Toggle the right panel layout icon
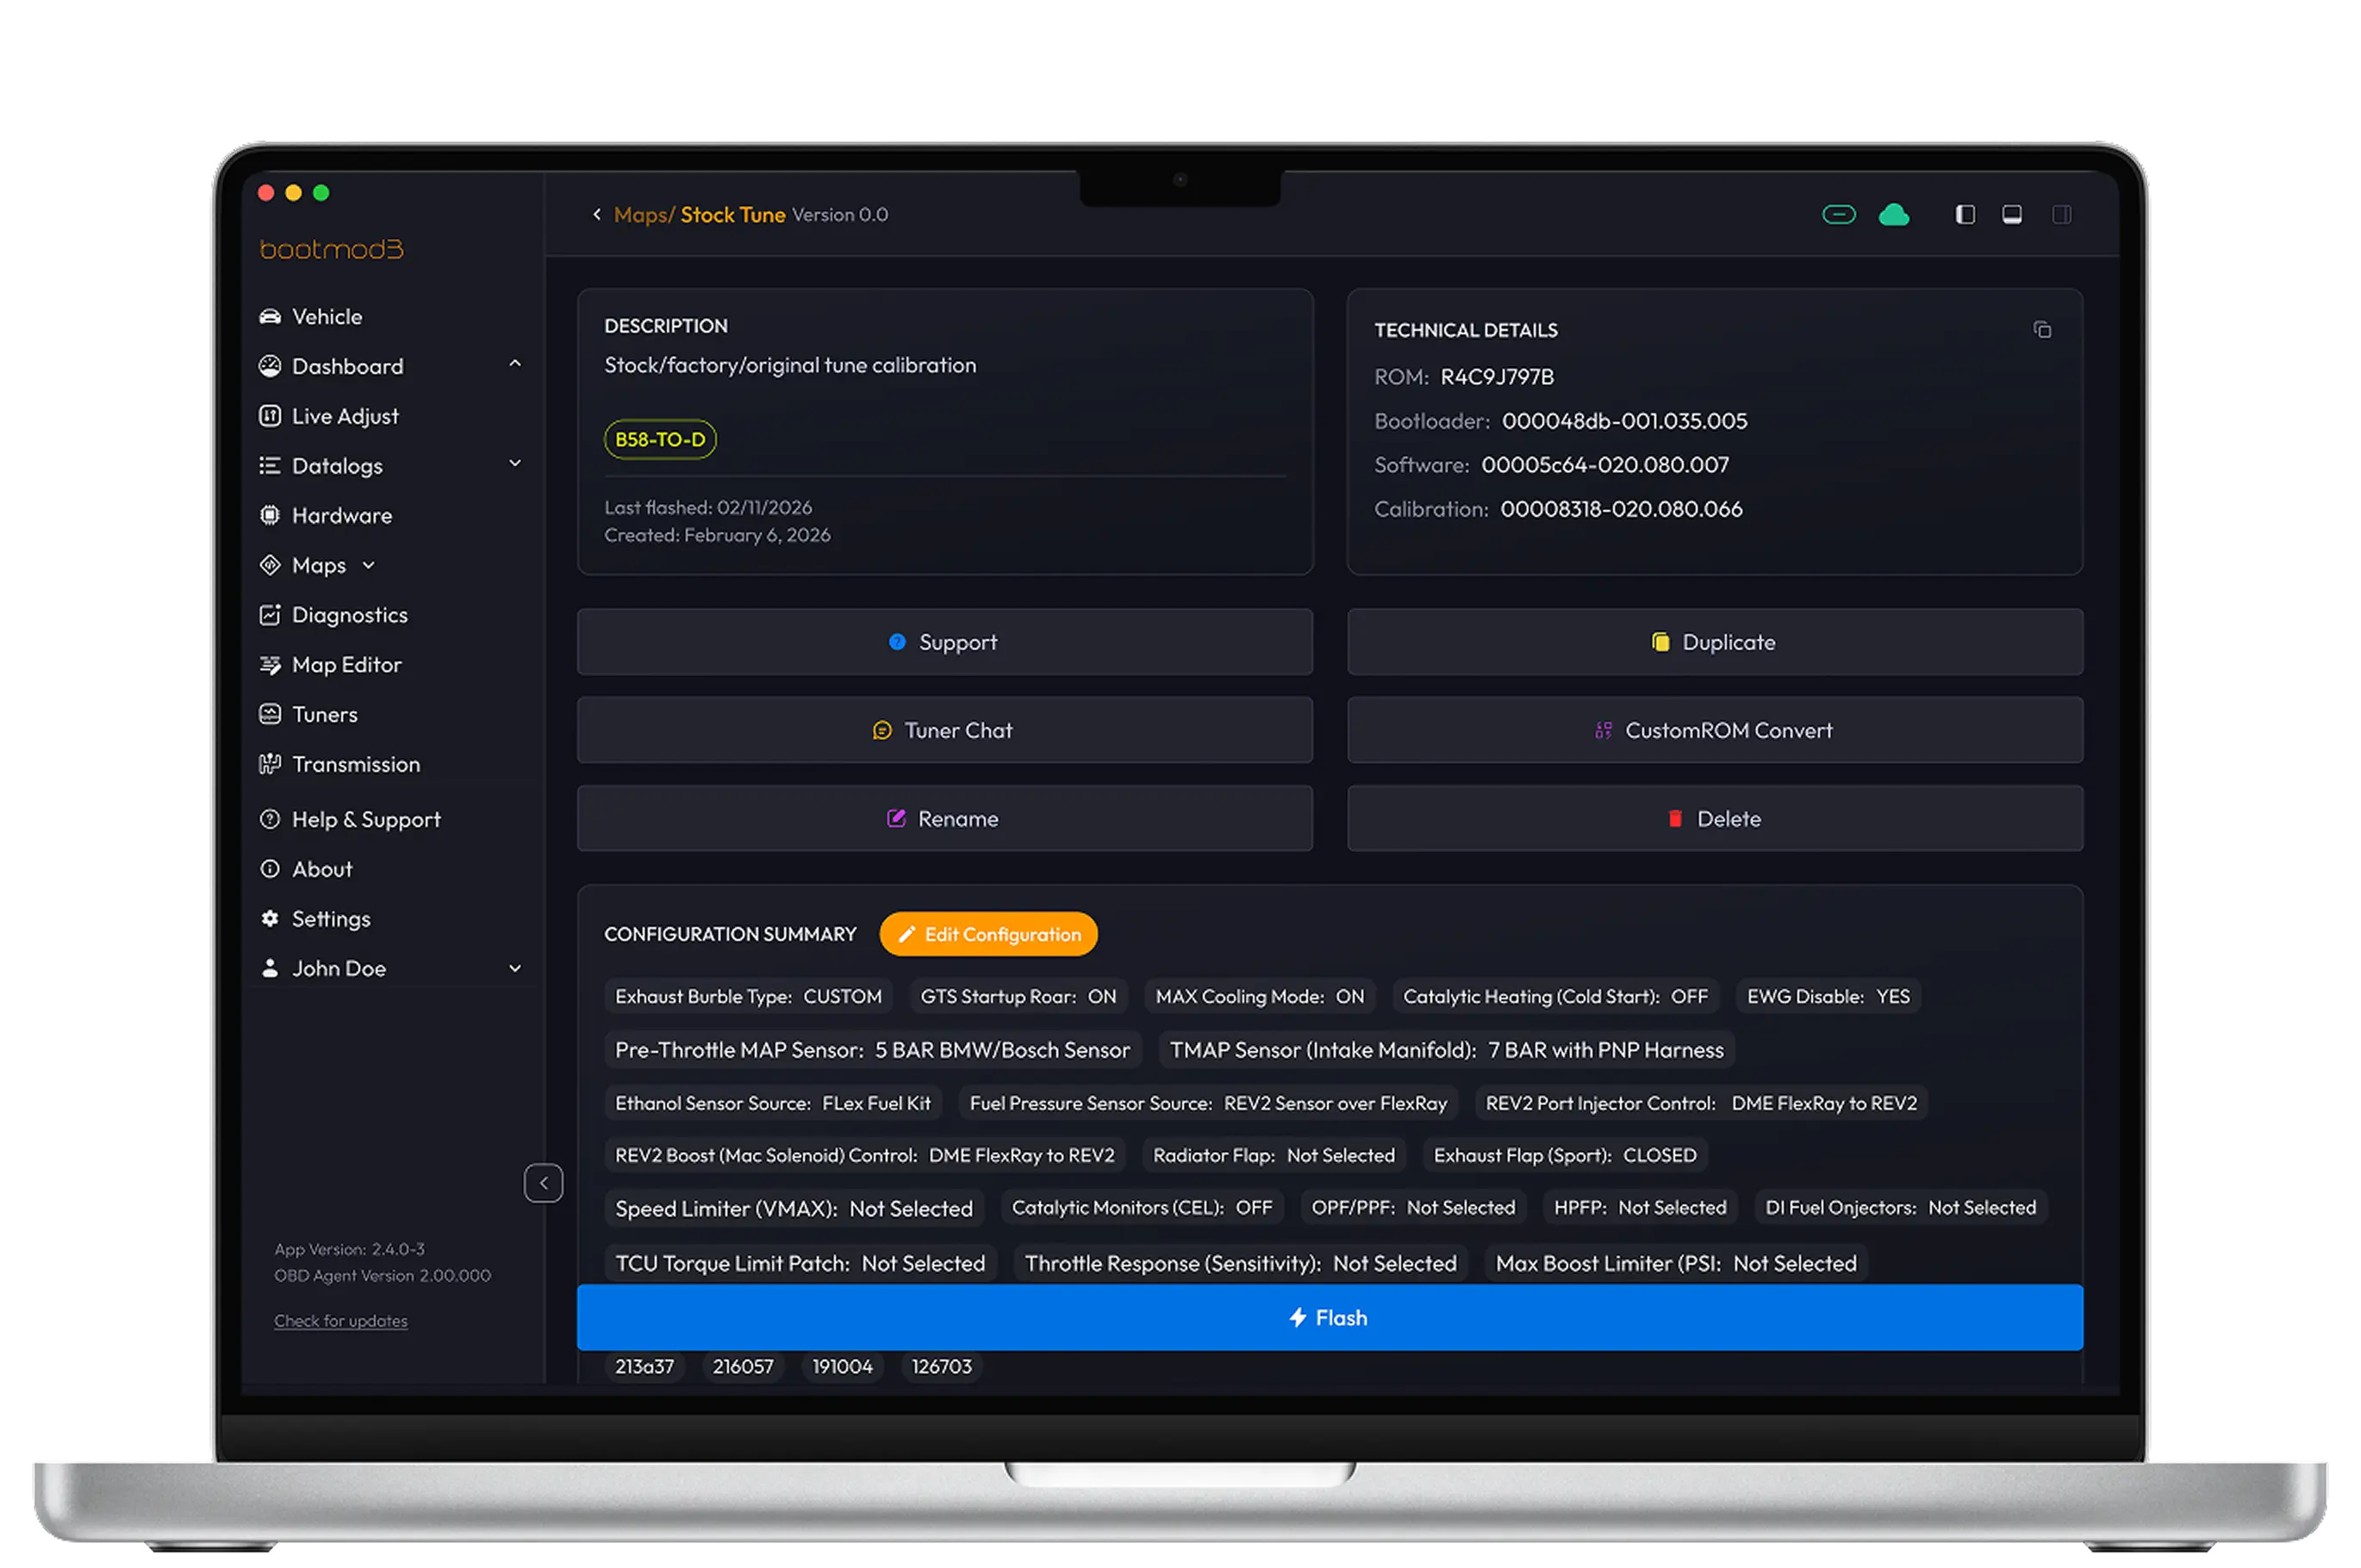 2062,215
